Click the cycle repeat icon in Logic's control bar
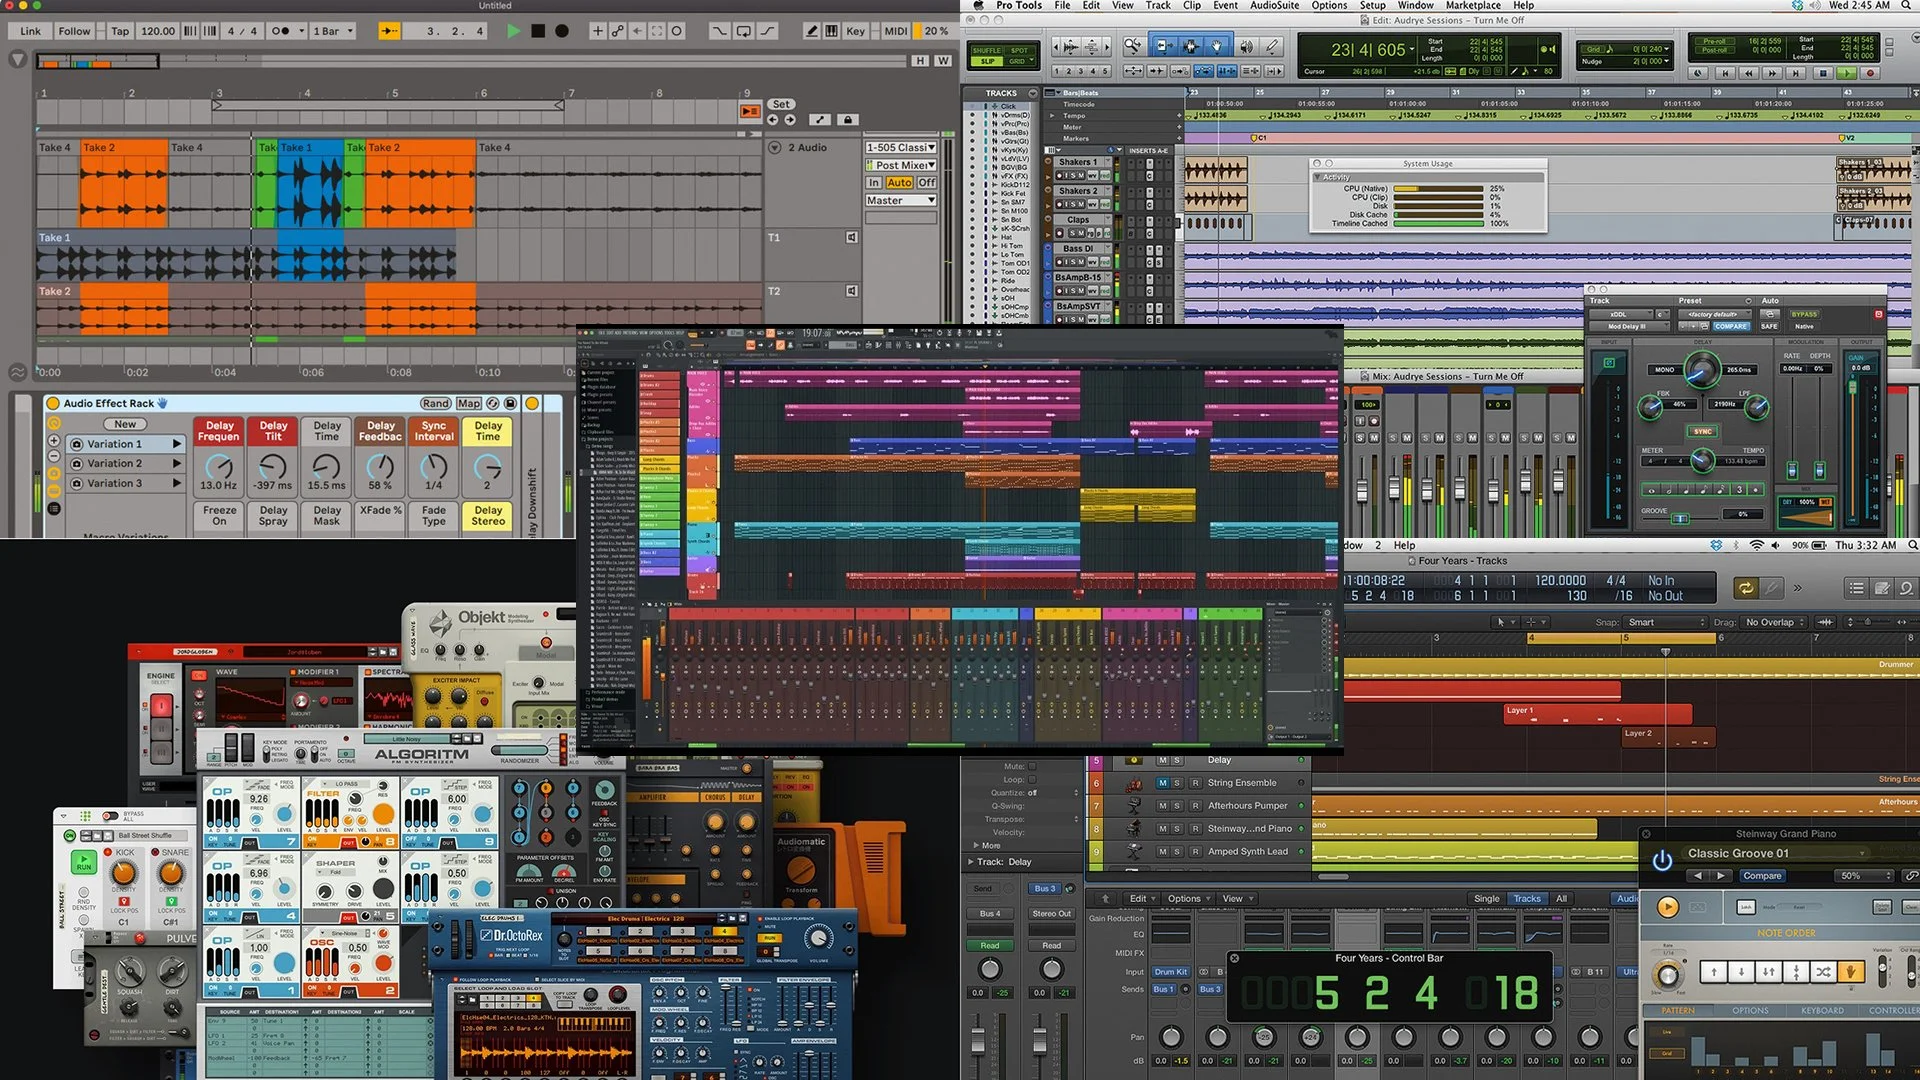1920x1080 pixels. click(1746, 586)
